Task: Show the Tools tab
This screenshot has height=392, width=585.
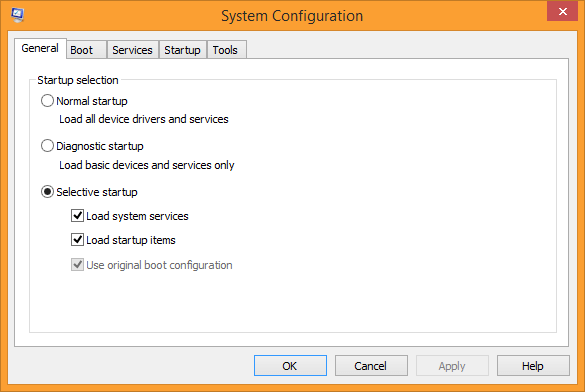Action: coord(226,50)
